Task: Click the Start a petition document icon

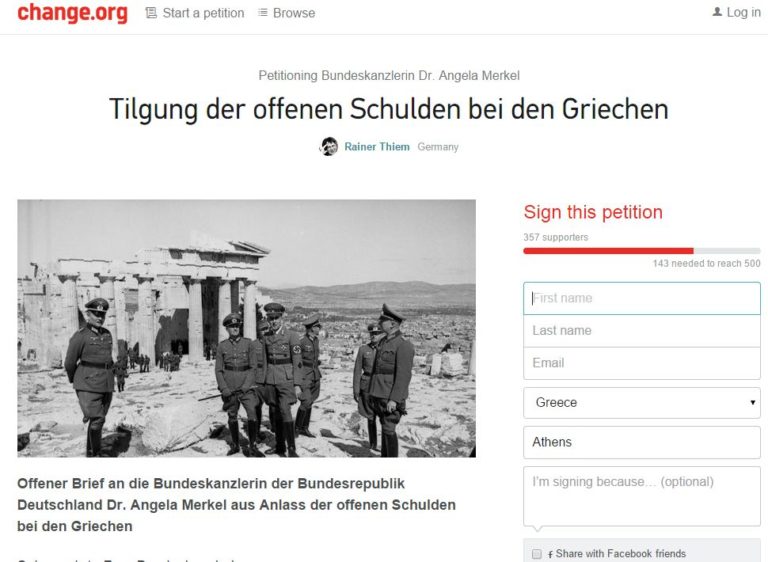Action: (x=151, y=13)
